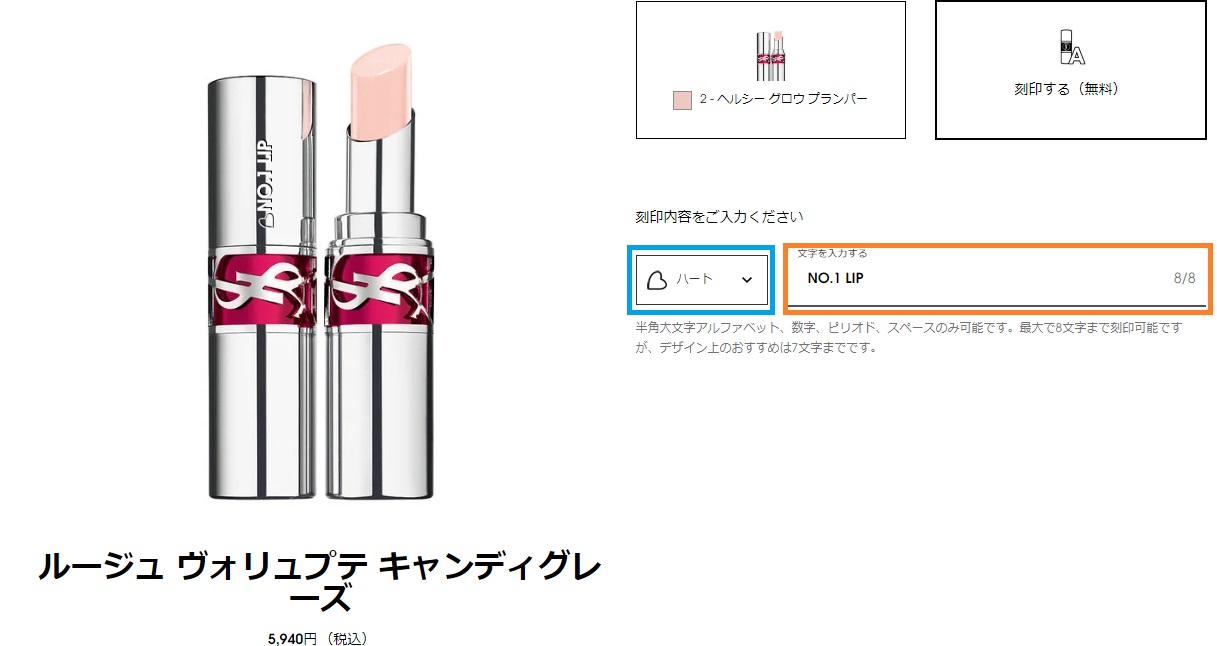Click the 8/8 character counter

(x=1184, y=279)
